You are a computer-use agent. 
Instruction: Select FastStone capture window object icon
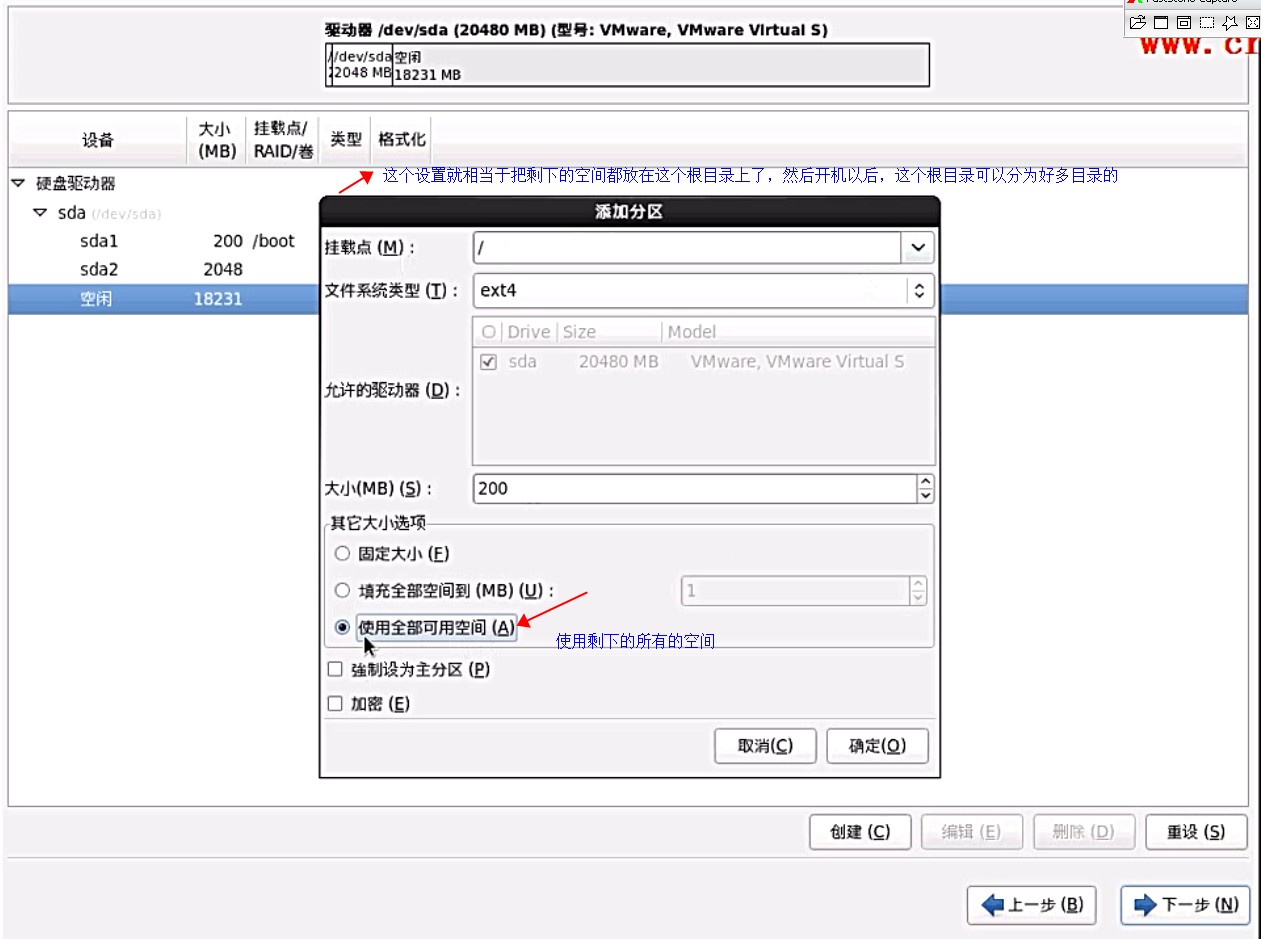[x=1184, y=22]
